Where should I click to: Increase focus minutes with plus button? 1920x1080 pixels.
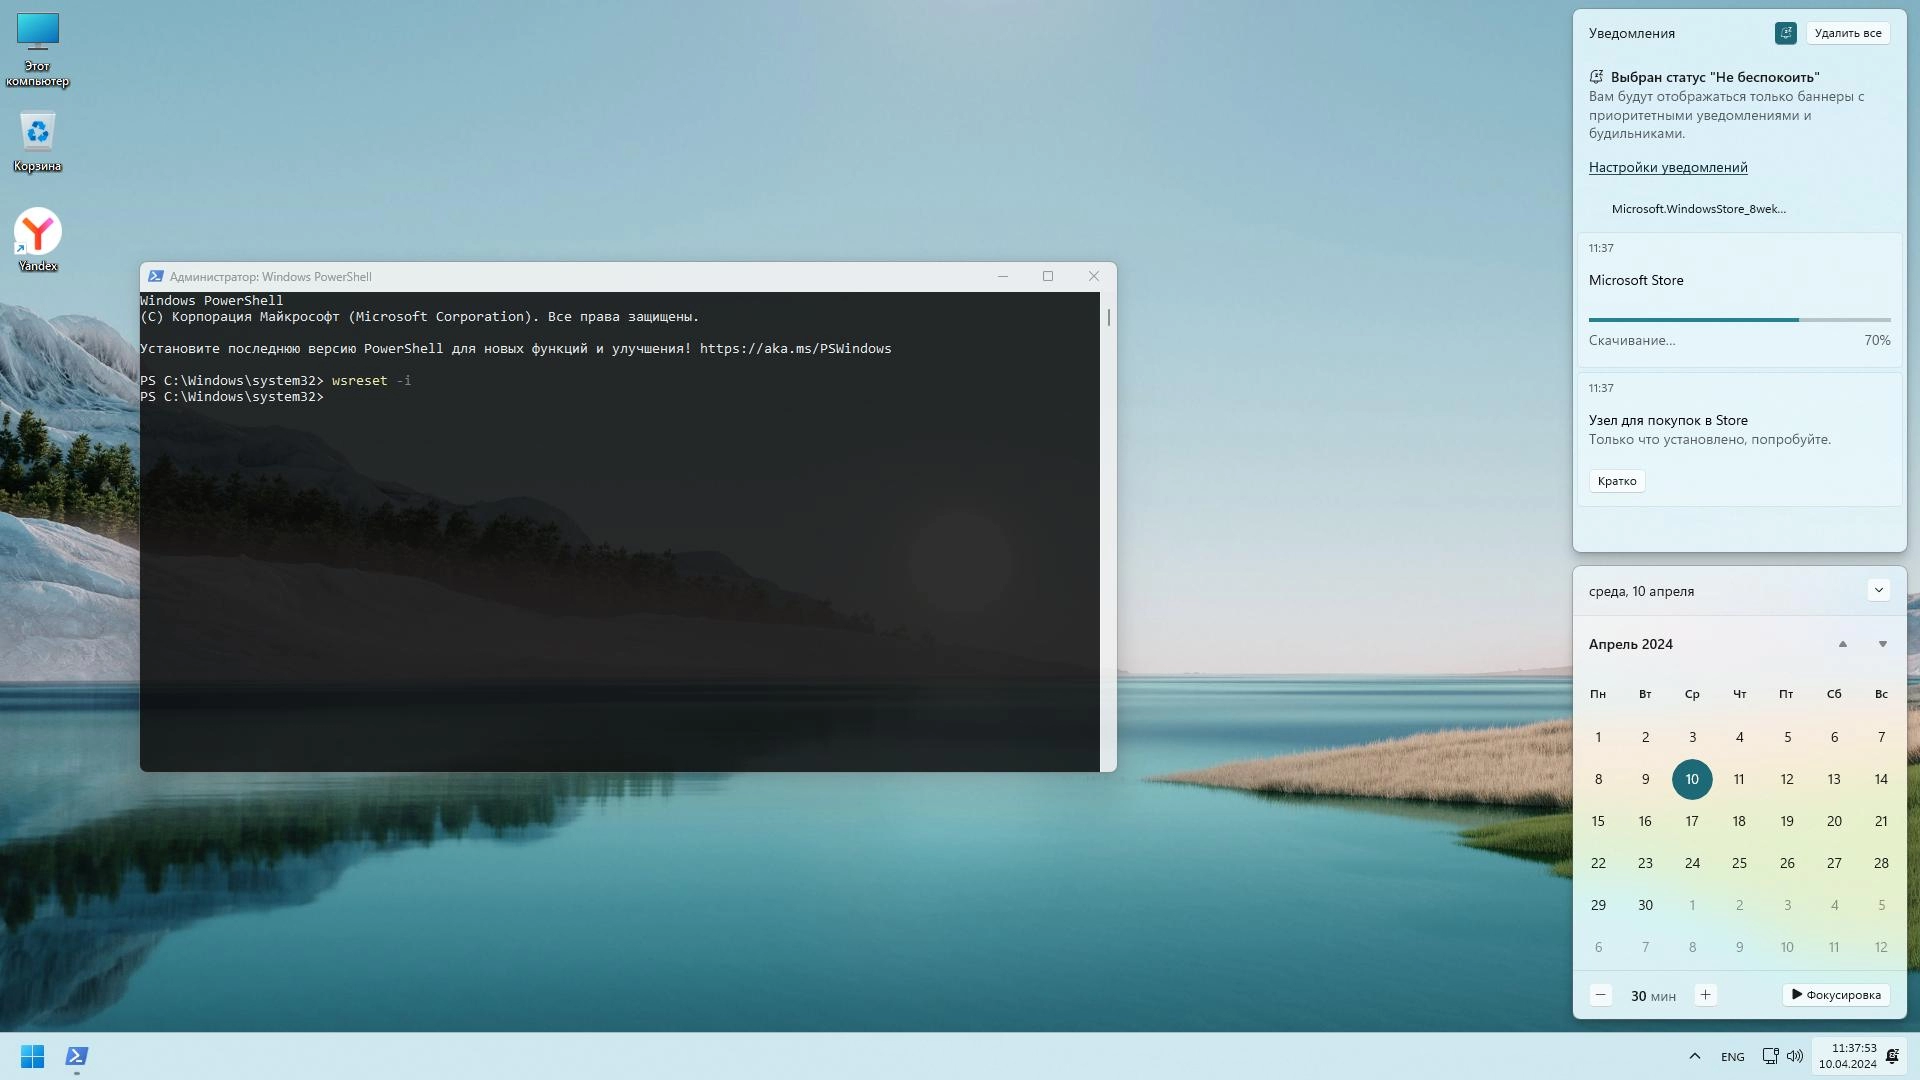coord(1705,995)
